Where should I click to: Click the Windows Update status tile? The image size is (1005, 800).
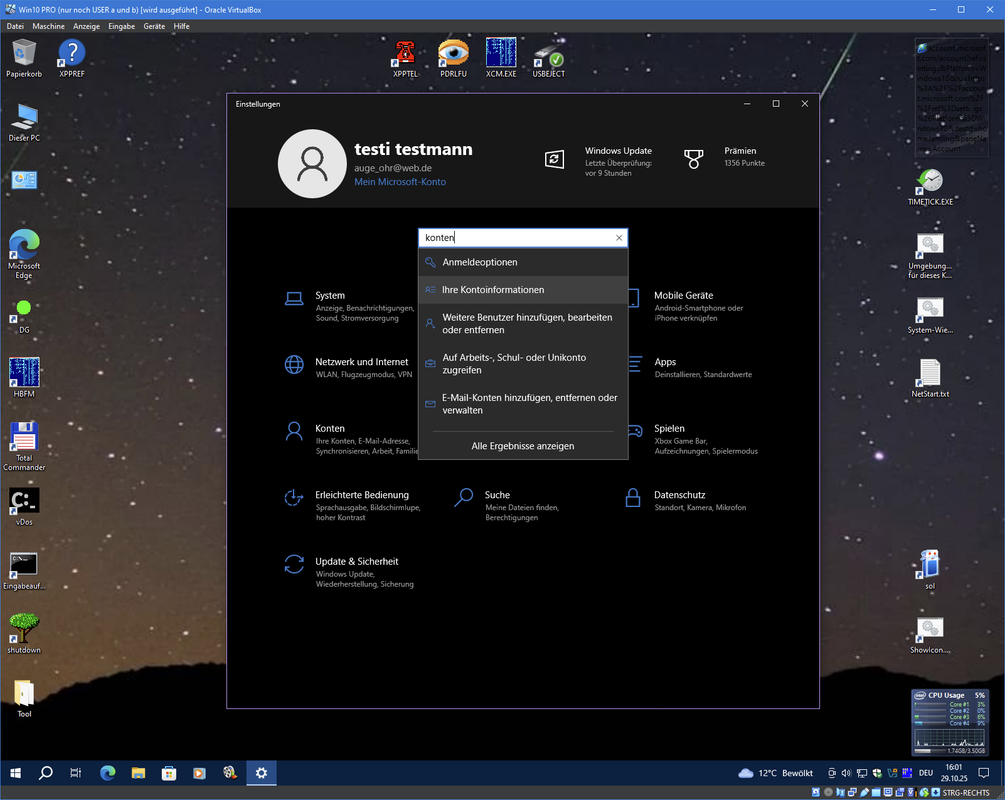click(x=598, y=161)
